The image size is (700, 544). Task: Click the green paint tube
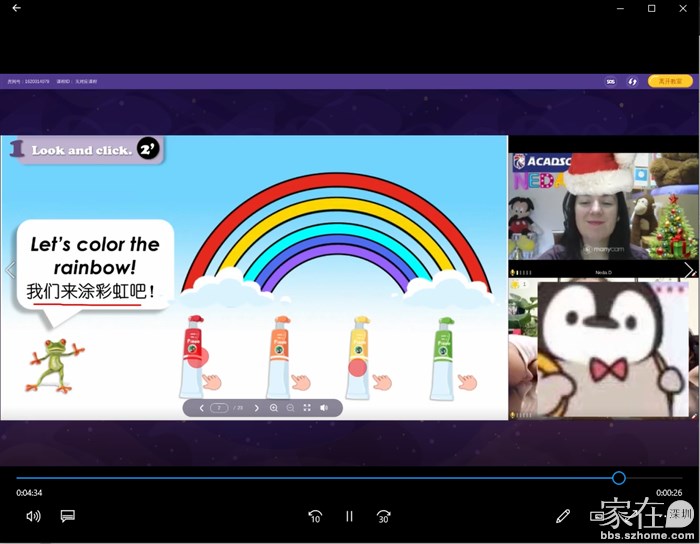[445, 355]
